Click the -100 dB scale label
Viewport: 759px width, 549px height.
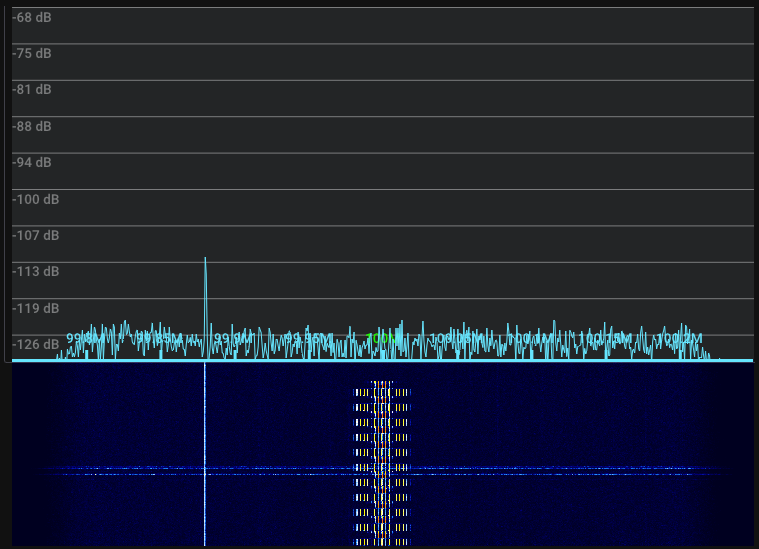click(x=36, y=199)
